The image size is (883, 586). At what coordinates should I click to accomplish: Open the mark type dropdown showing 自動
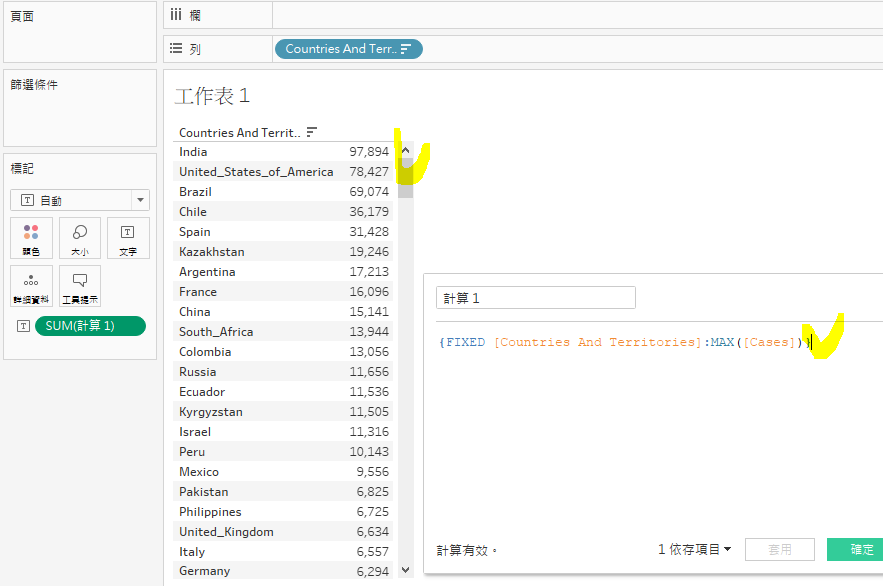80,200
